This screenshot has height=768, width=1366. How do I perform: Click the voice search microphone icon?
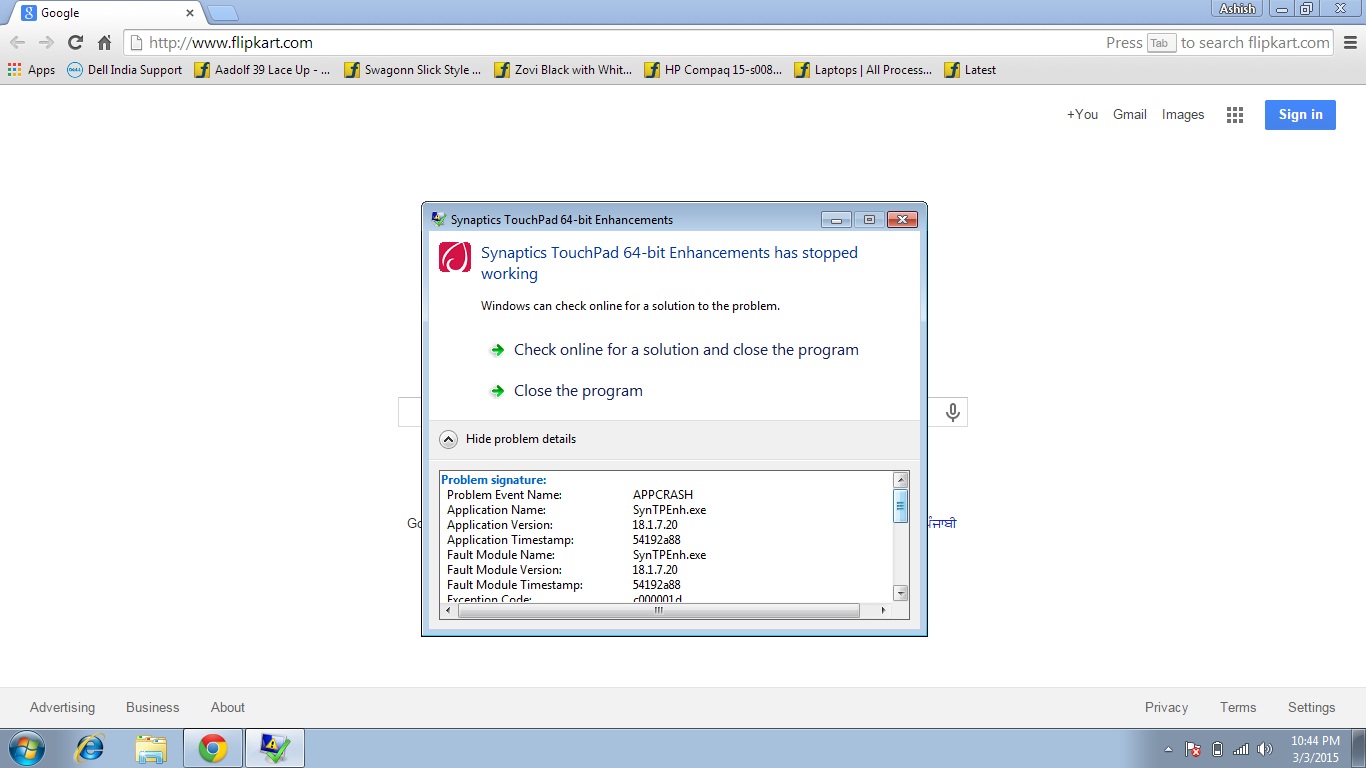pyautogui.click(x=953, y=412)
